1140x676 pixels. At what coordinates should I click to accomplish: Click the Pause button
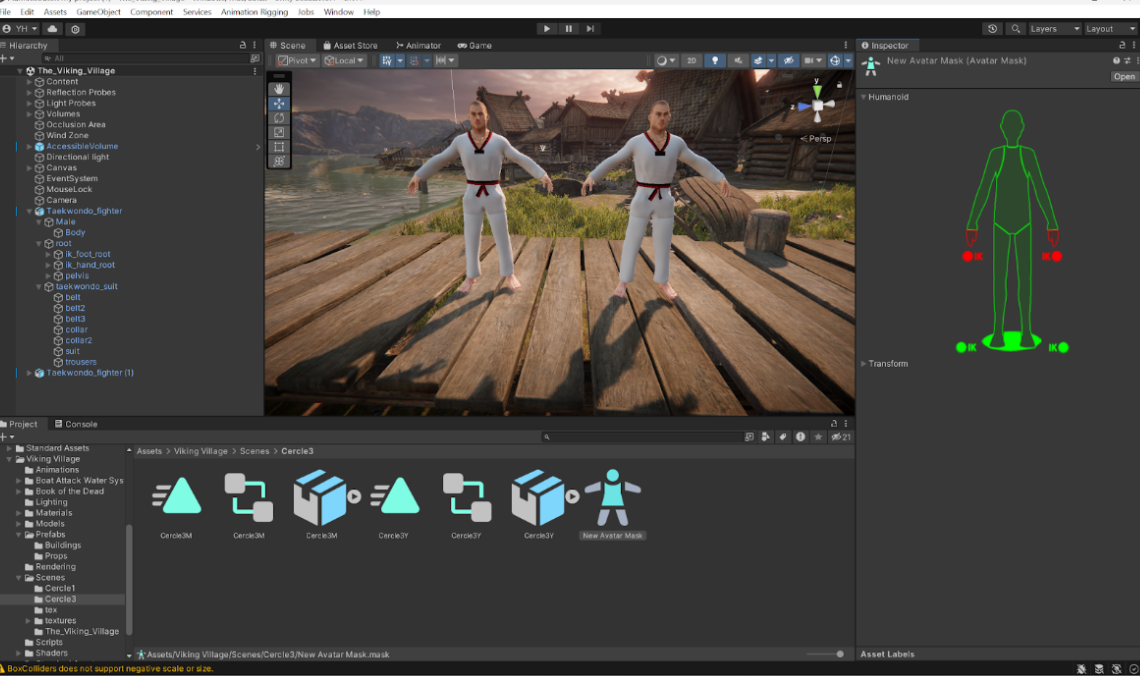(569, 29)
